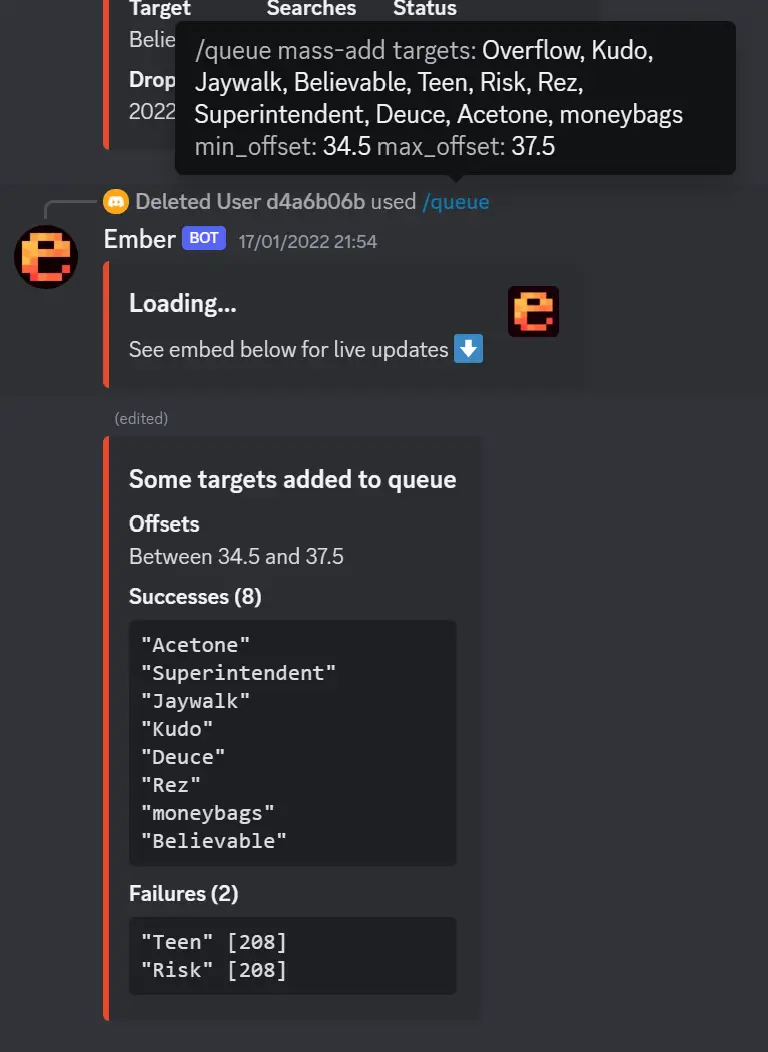Click the Discord icon beside Deleted User
768x1052 pixels.
(116, 202)
